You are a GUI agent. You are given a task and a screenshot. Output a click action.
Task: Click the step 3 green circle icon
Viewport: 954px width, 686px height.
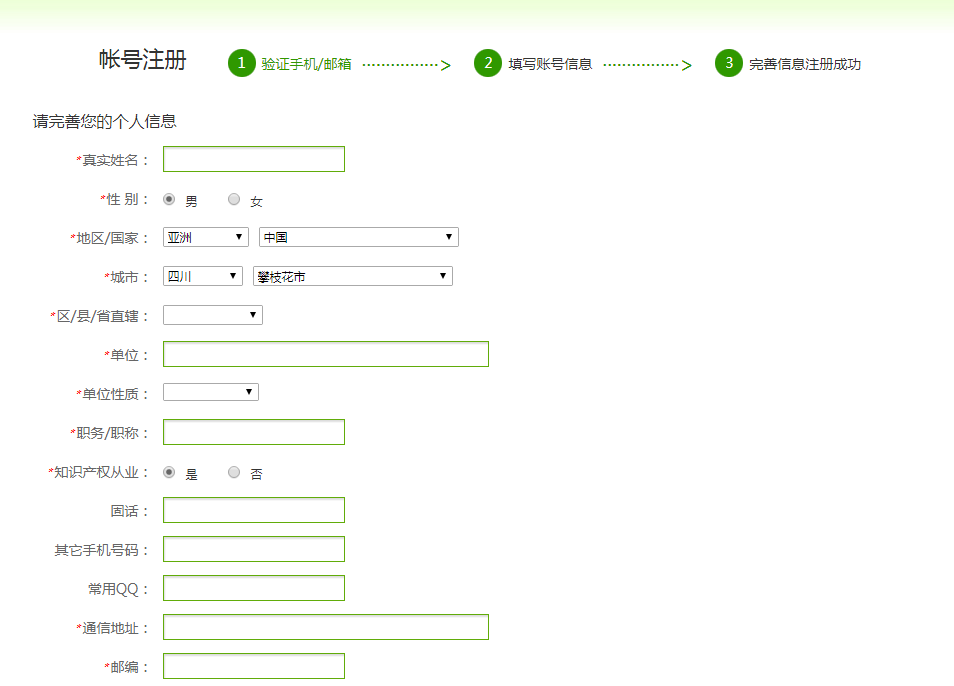(x=728, y=63)
